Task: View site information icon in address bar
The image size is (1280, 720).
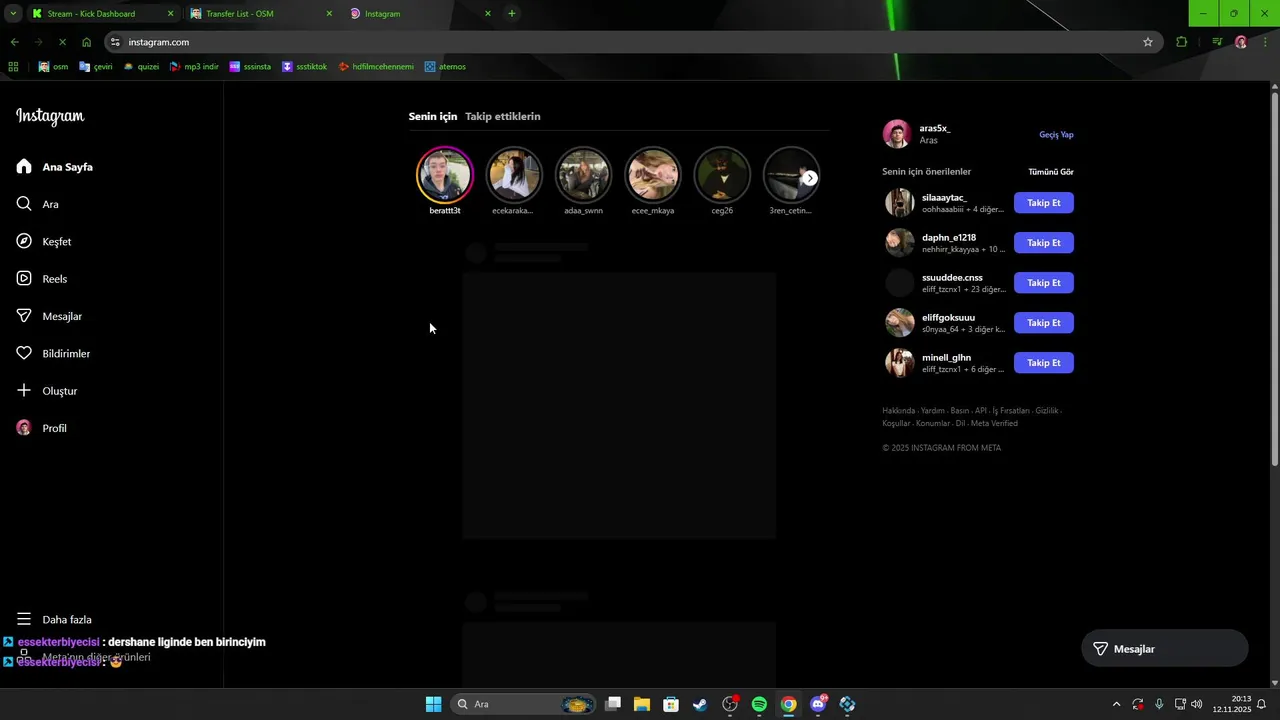Action: (x=116, y=42)
